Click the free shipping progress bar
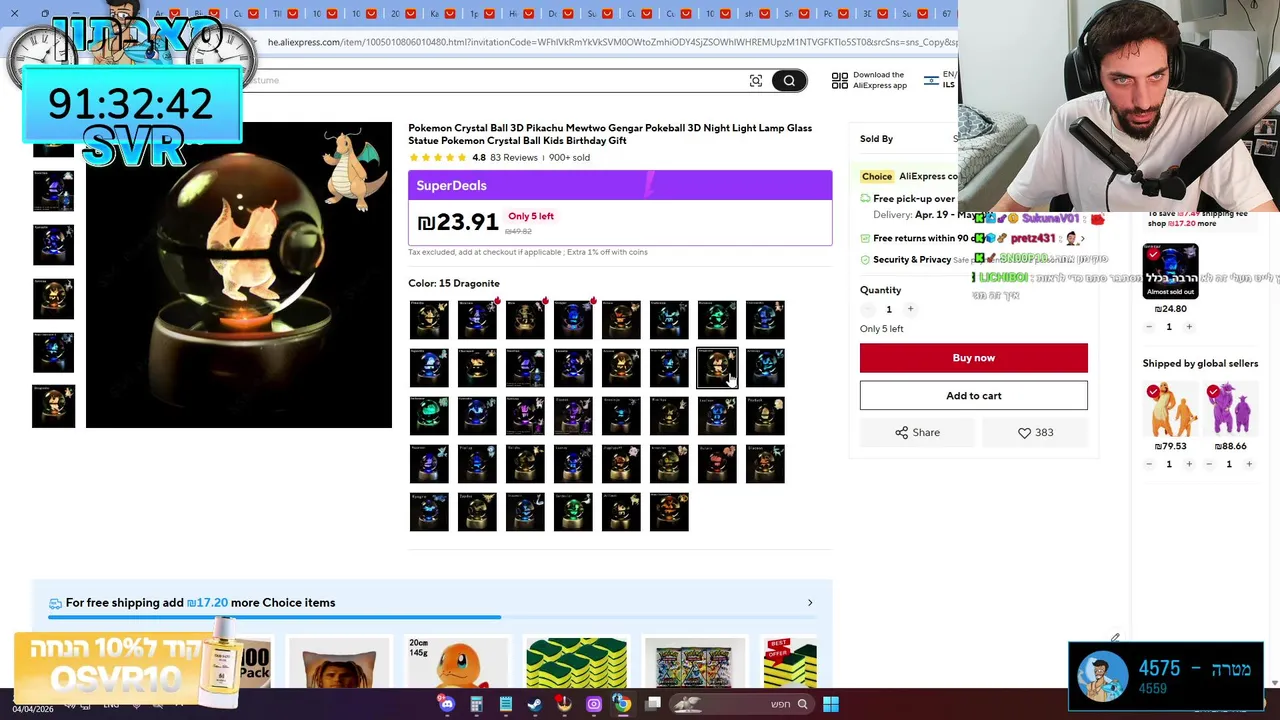The image size is (1280, 720). click(432, 618)
